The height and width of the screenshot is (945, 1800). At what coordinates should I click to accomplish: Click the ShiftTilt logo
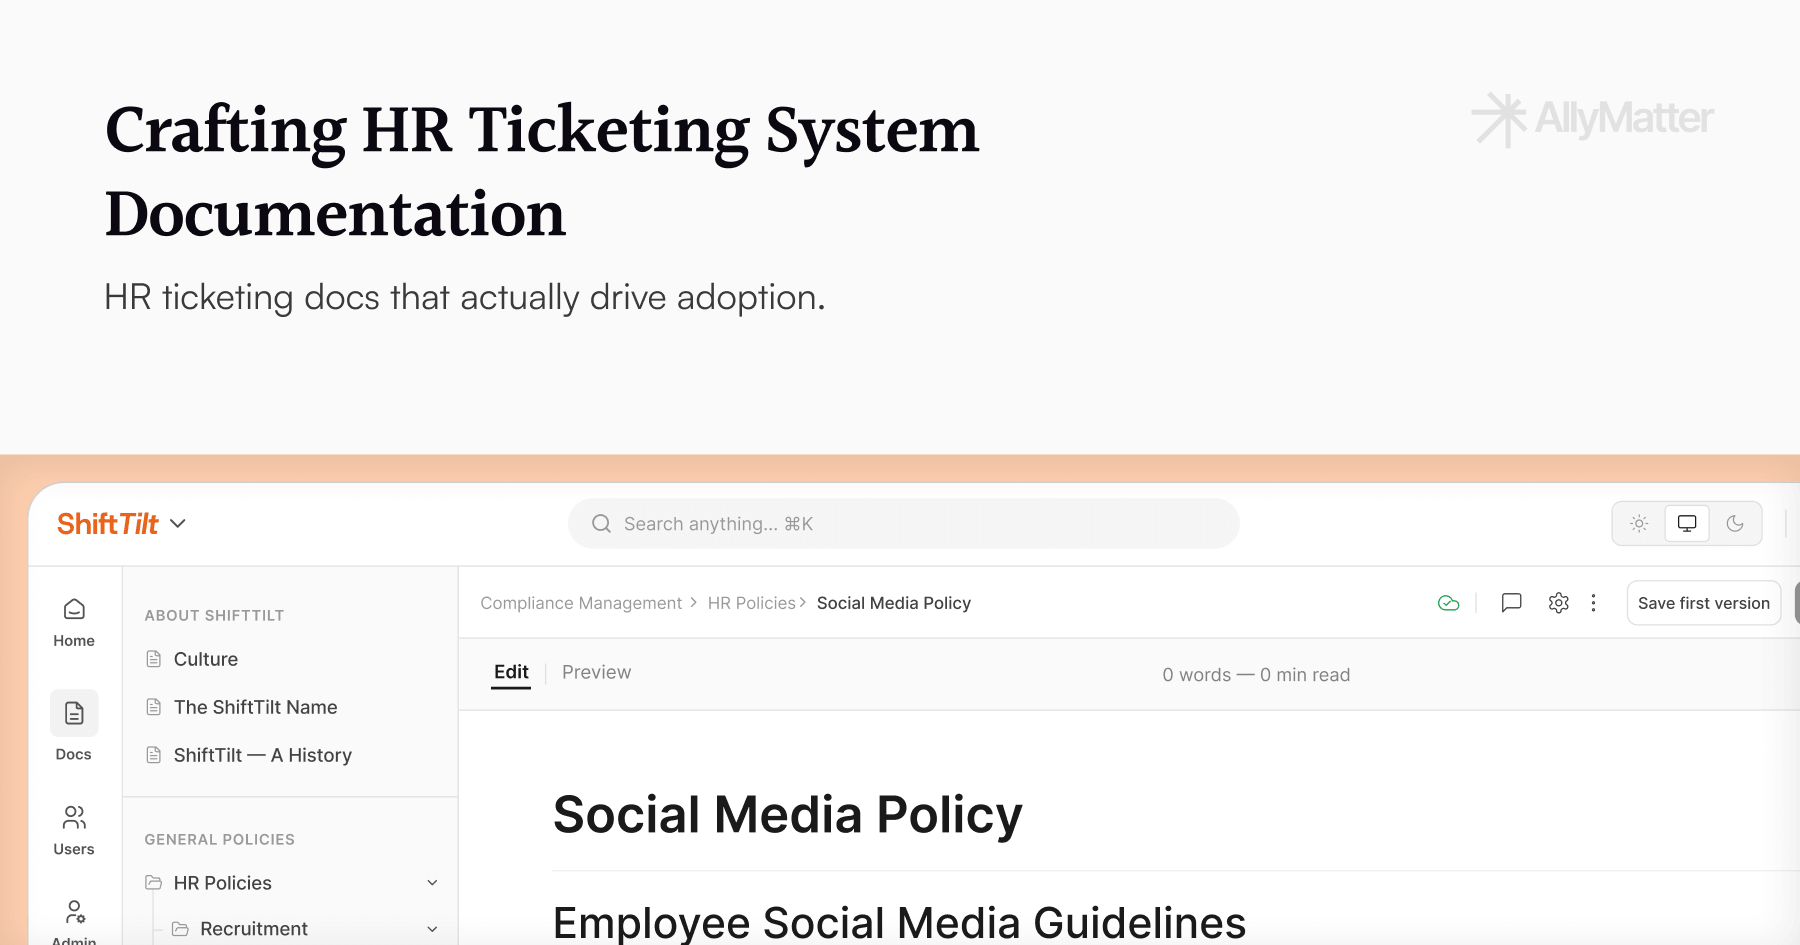(x=108, y=524)
